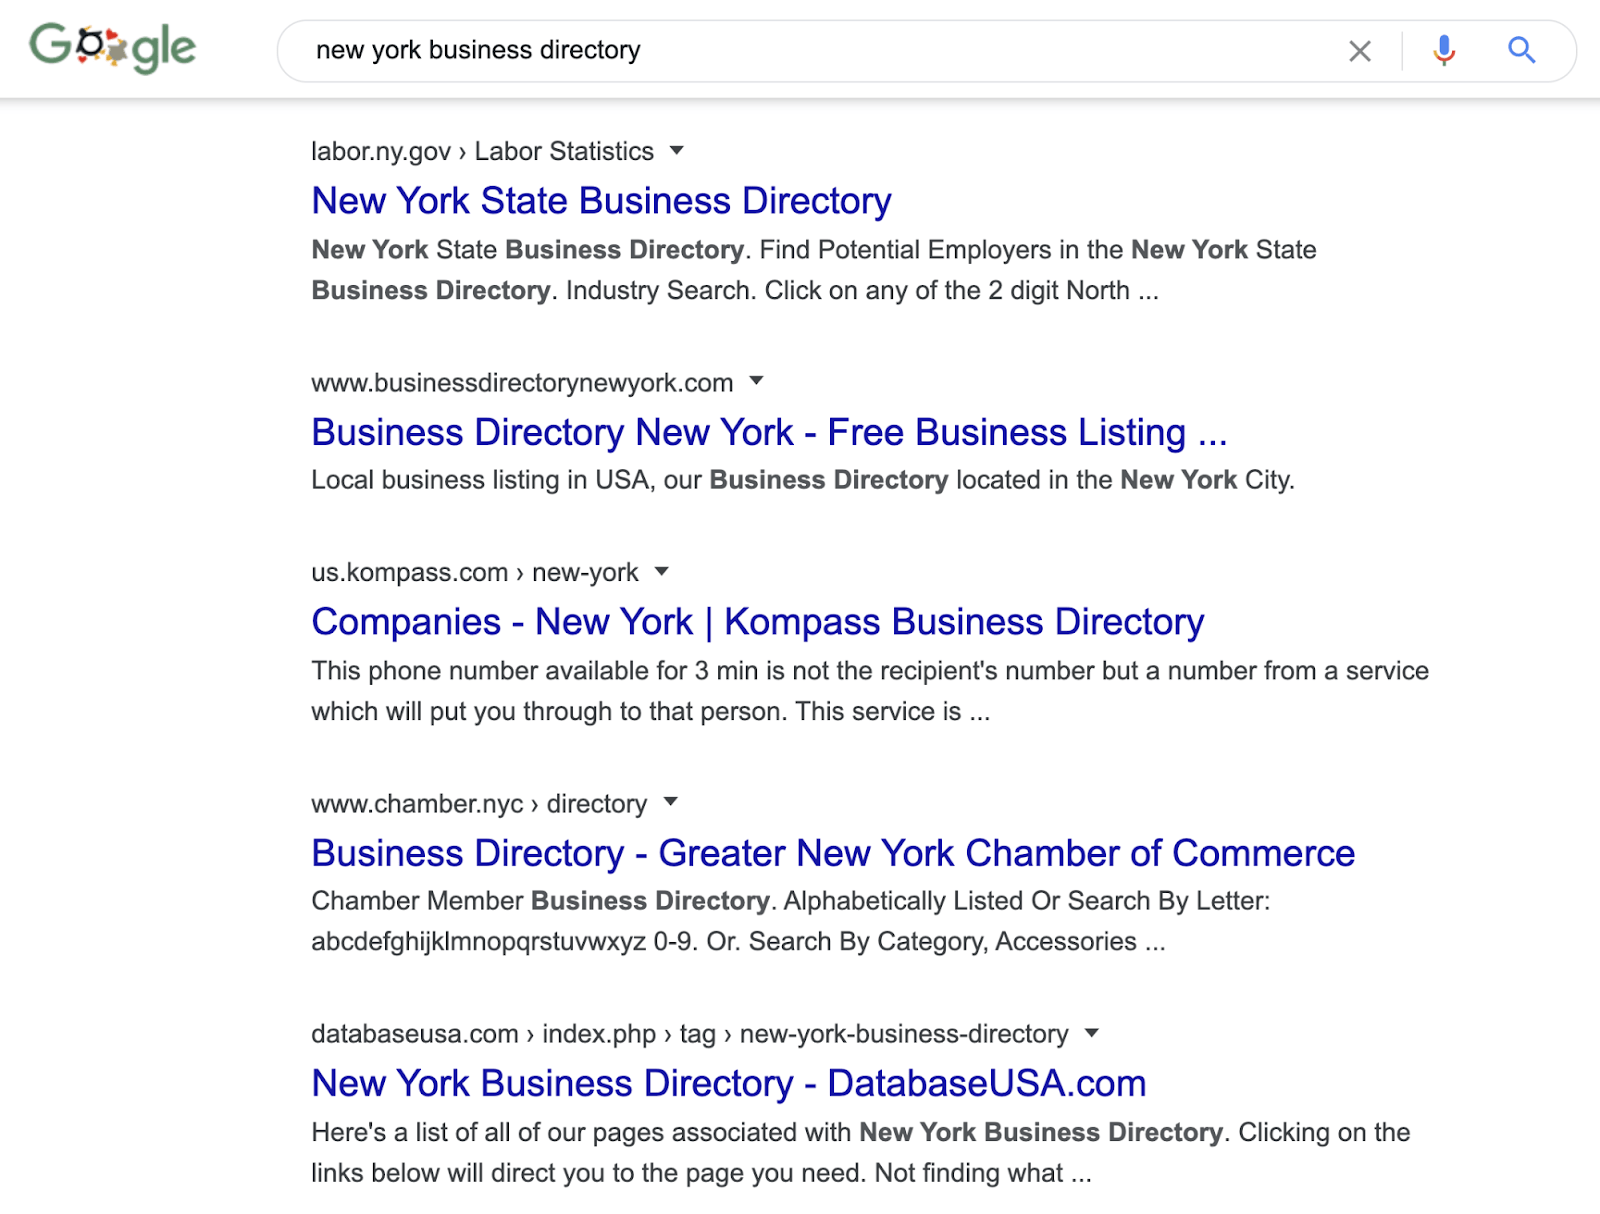Open Kompass Business Directory companies result
Image resolution: width=1600 pixels, height=1214 pixels.
[758, 621]
